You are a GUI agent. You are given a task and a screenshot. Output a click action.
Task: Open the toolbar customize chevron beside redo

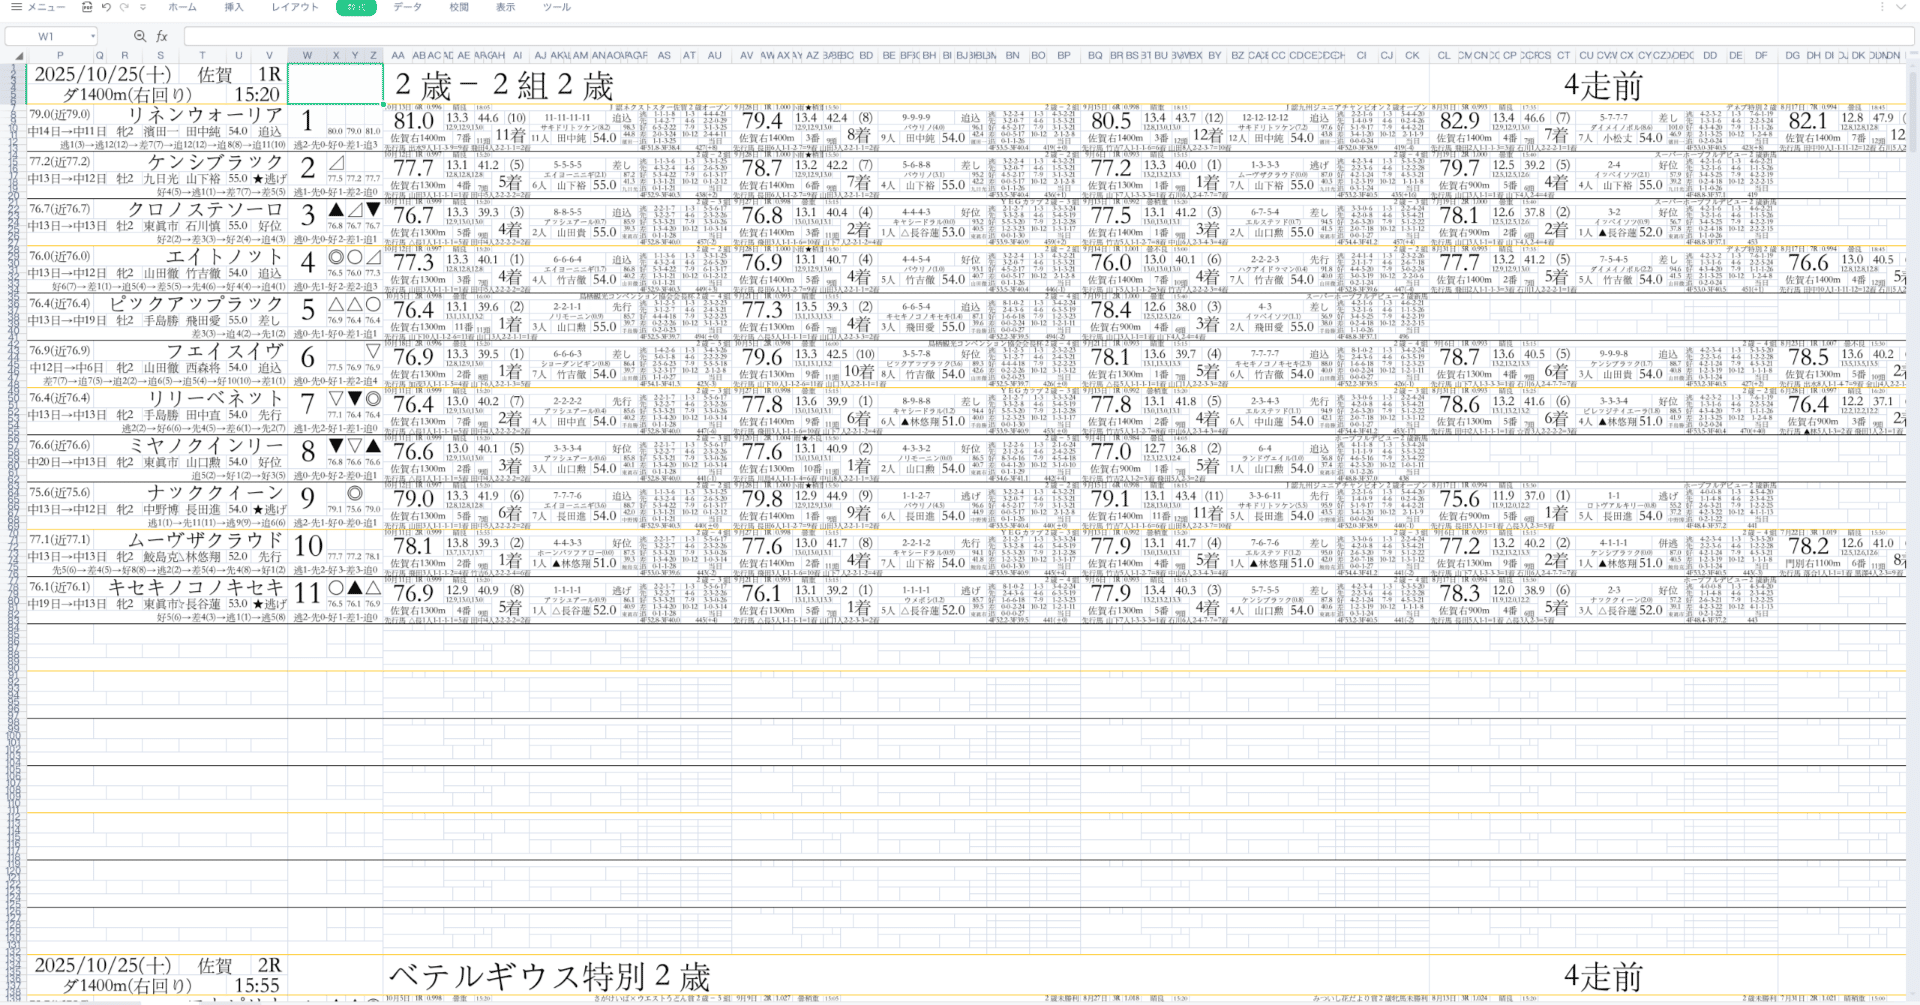142,7
